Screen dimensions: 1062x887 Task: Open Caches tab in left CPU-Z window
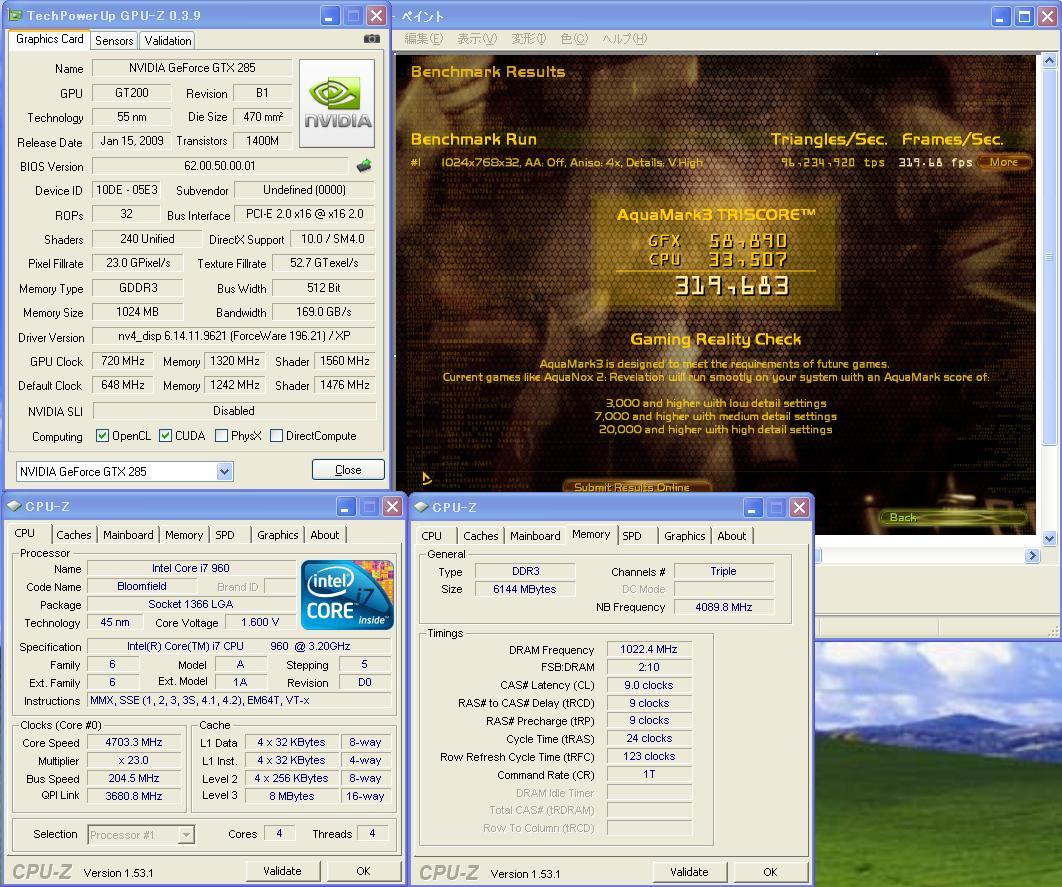[73, 535]
